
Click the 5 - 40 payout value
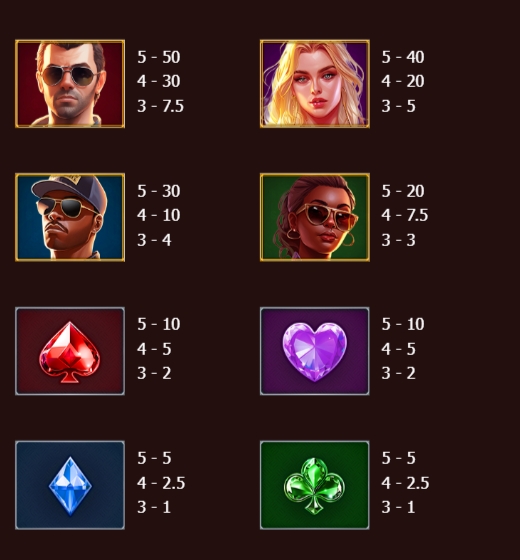(x=403, y=57)
